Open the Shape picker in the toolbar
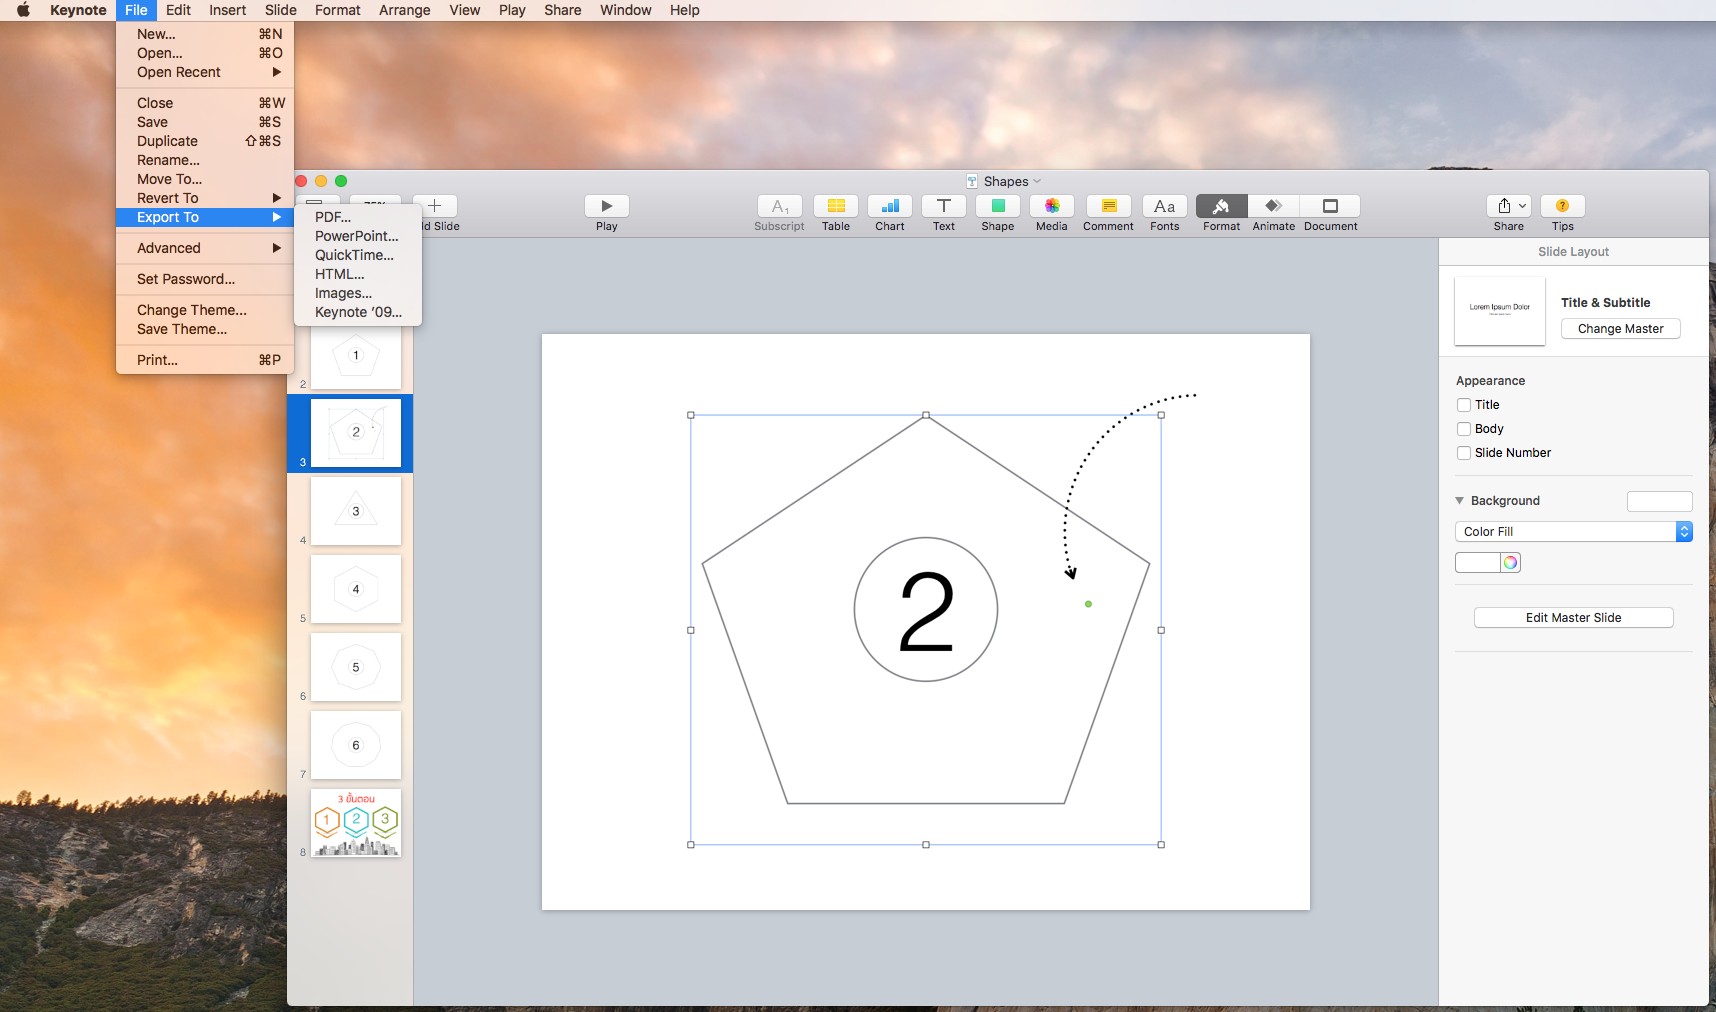The image size is (1716, 1012). (x=996, y=208)
